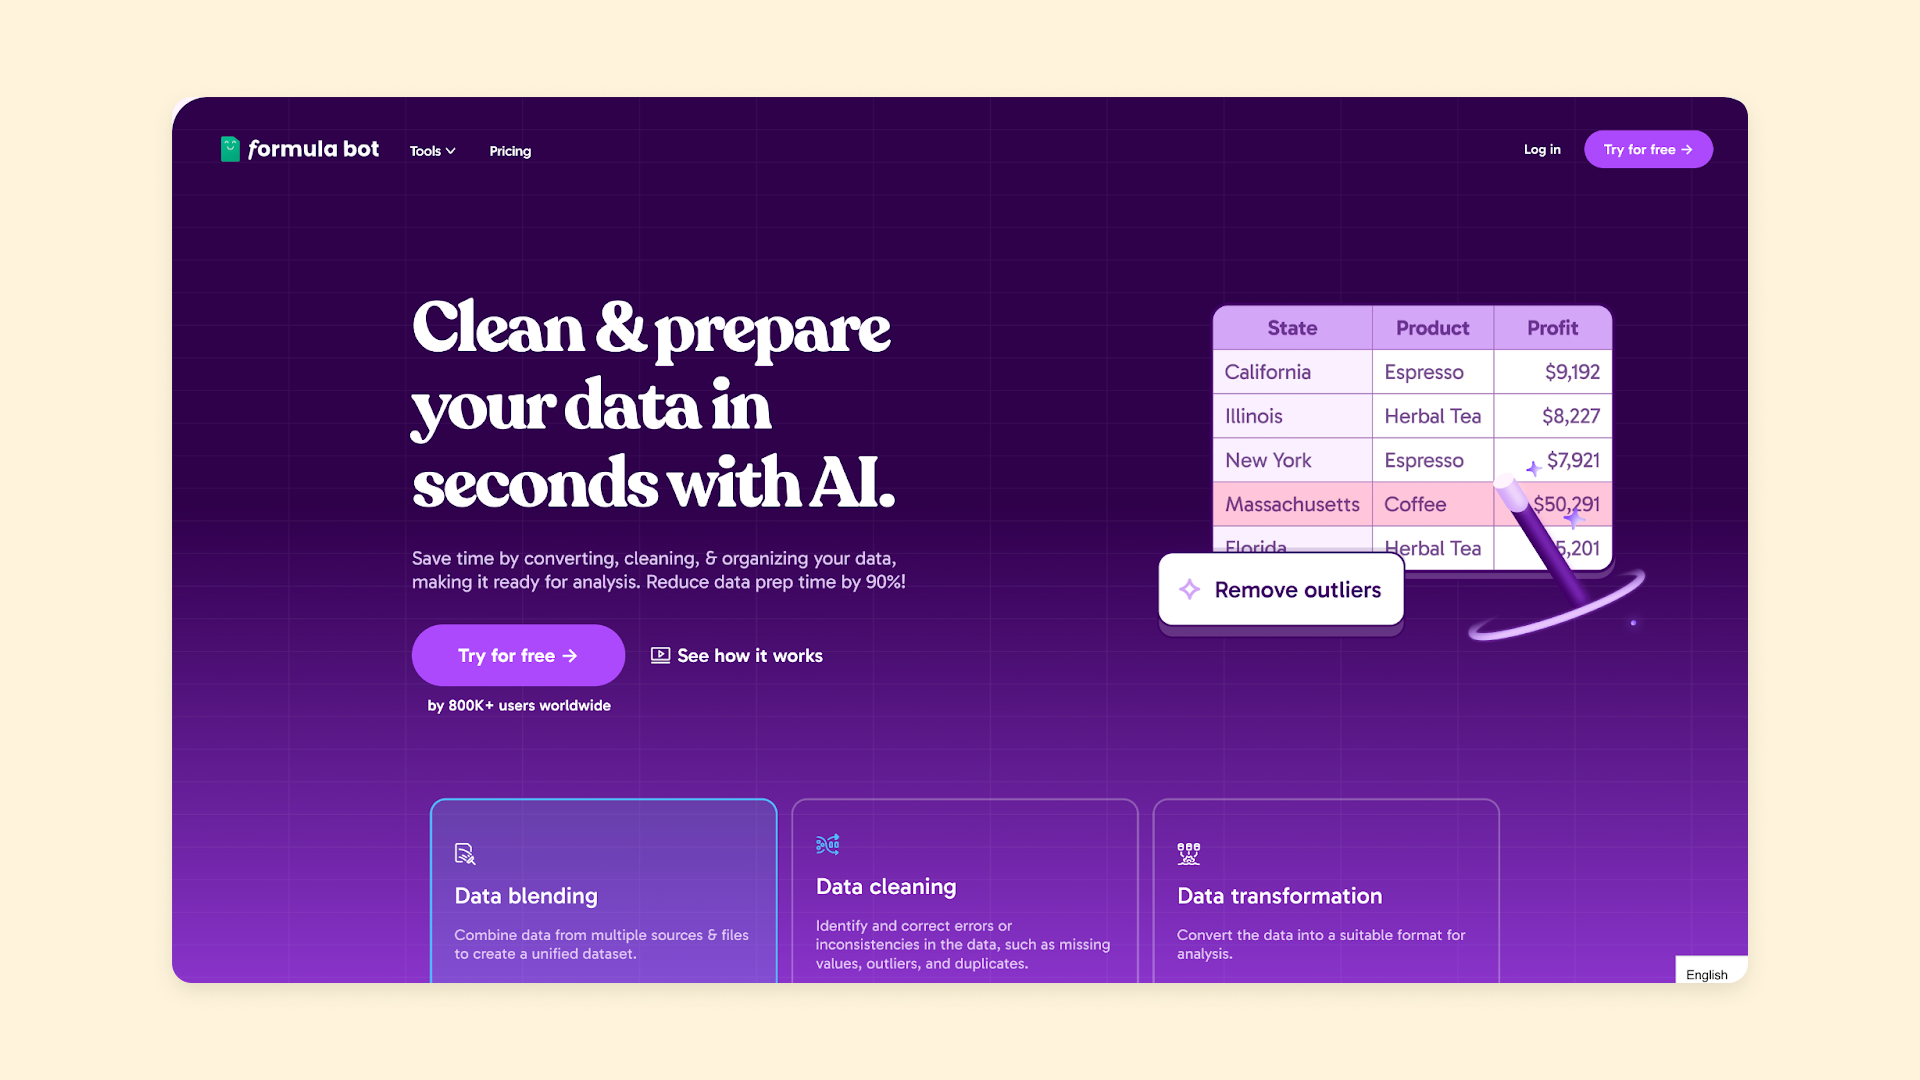Click the data cleaning icon
Image resolution: width=1920 pixels, height=1080 pixels.
point(827,844)
